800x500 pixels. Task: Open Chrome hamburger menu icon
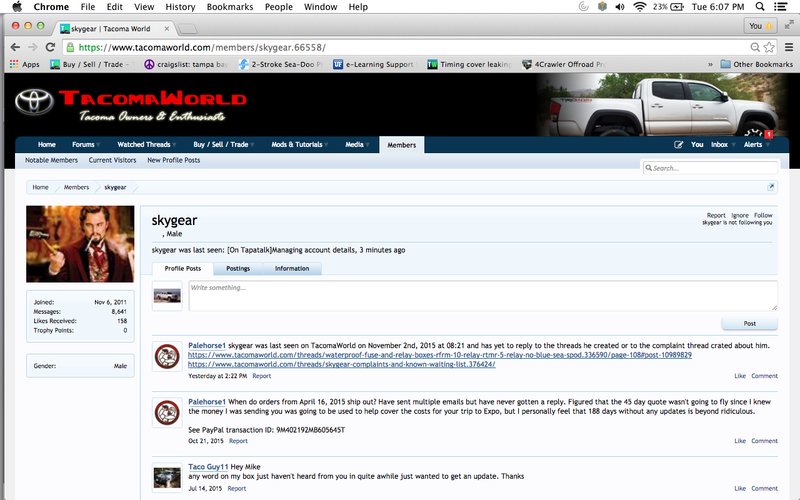[x=789, y=47]
